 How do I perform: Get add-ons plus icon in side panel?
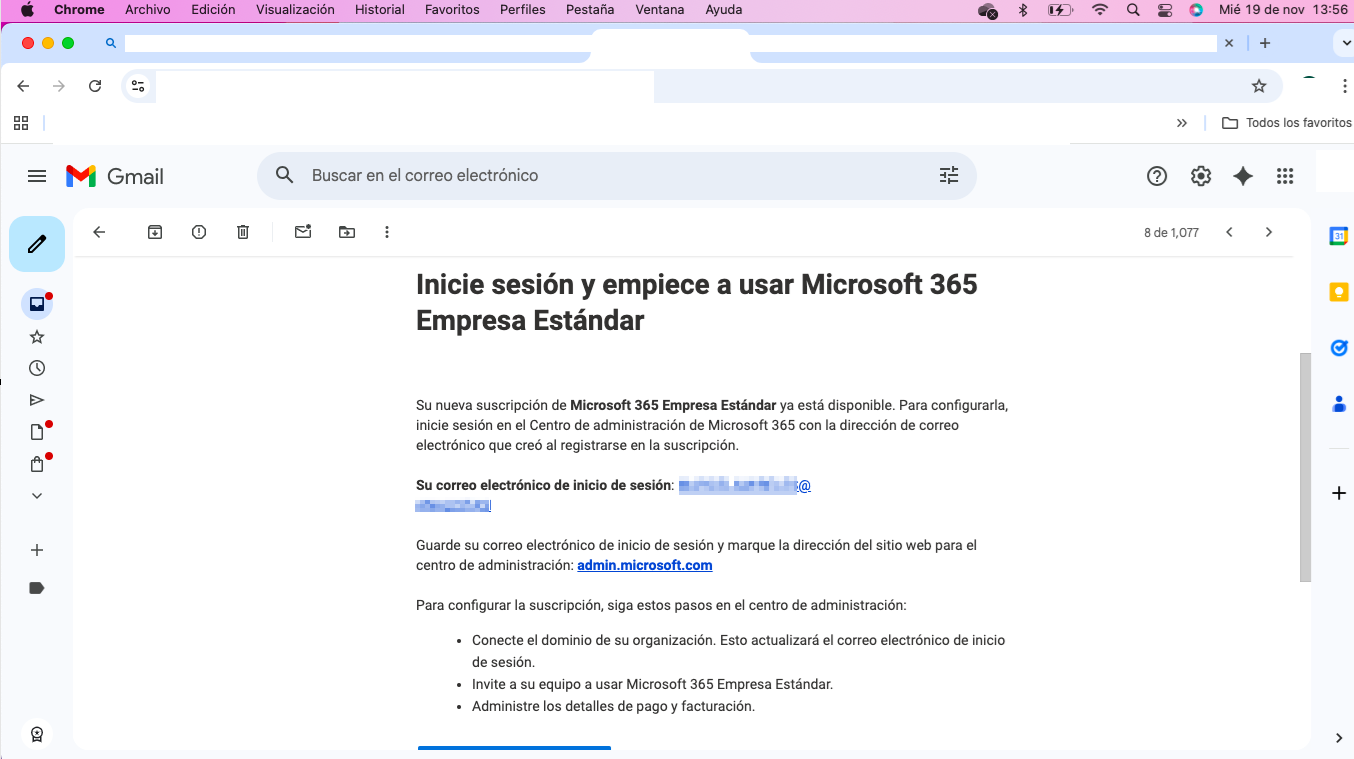pyautogui.click(x=1339, y=493)
